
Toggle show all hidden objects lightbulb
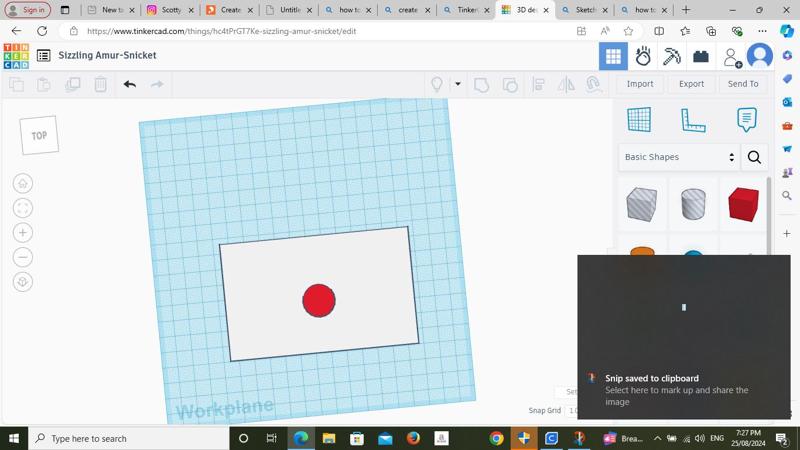point(437,84)
